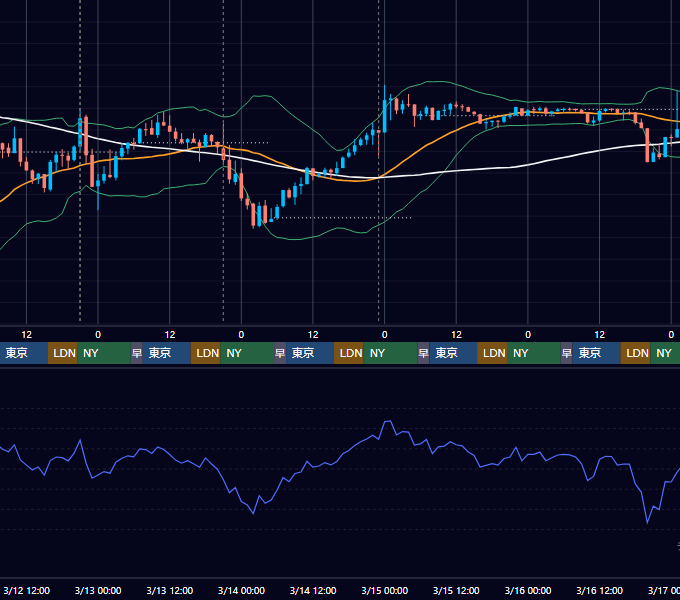The image size is (680, 600).
Task: Click the 3/14 12:00 date label
Action: click(313, 590)
